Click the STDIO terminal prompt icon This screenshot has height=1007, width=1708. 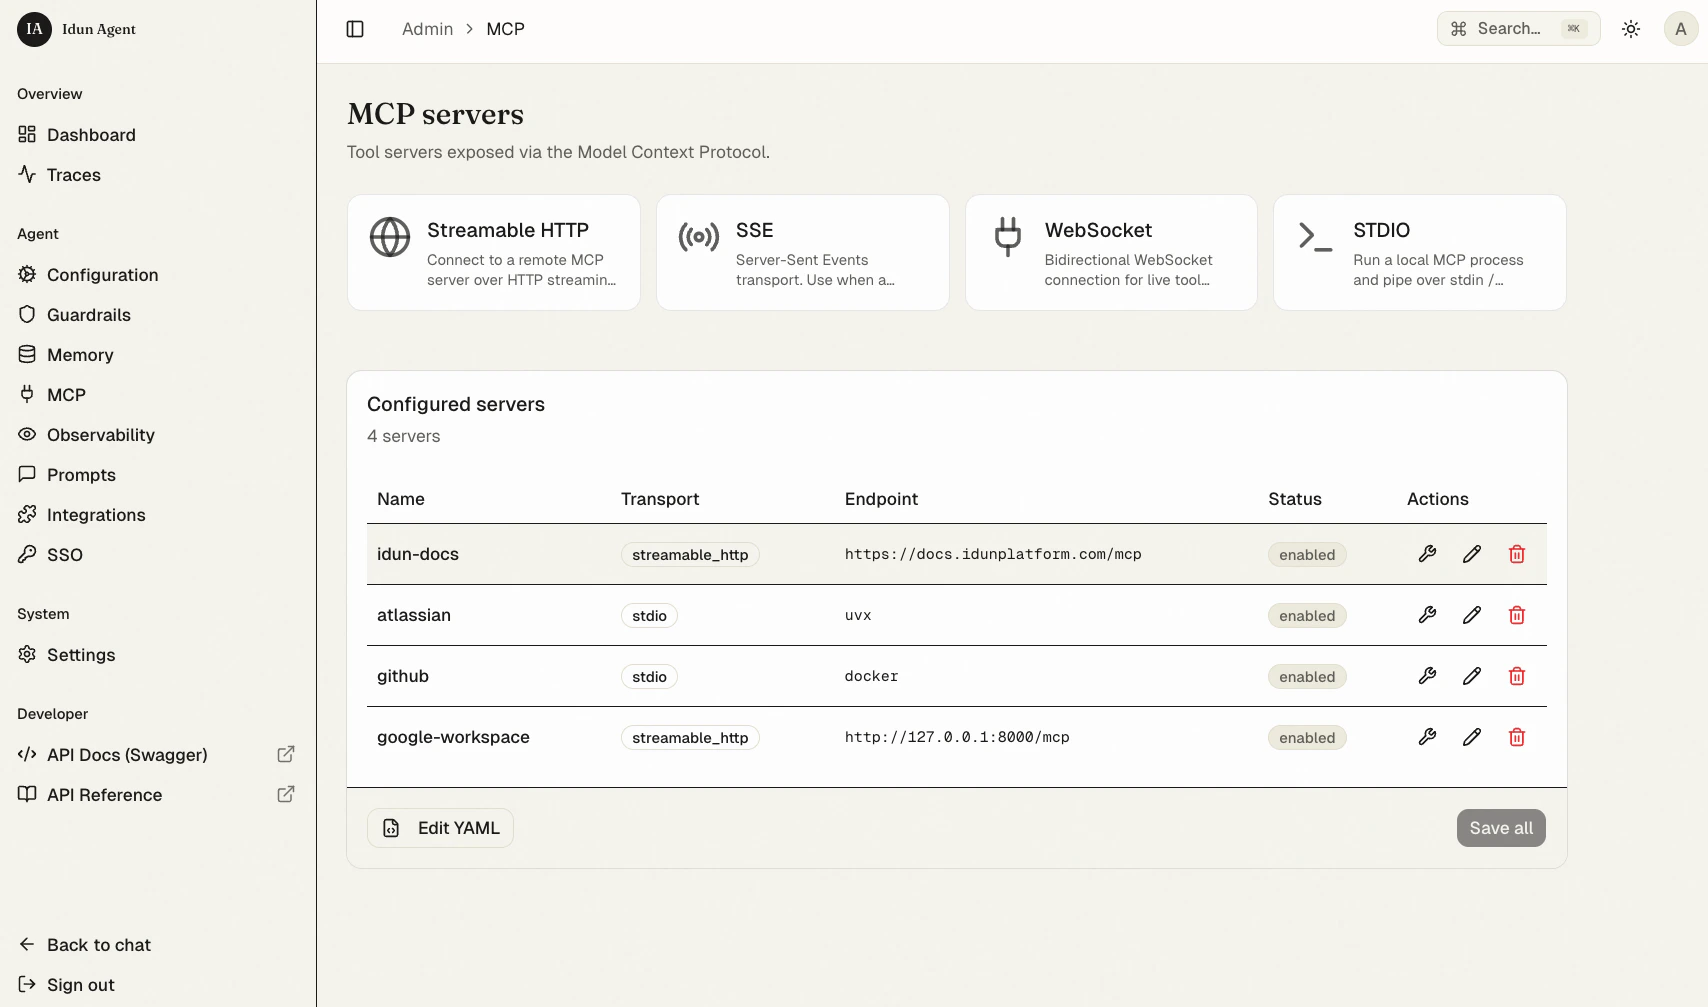(x=1315, y=237)
